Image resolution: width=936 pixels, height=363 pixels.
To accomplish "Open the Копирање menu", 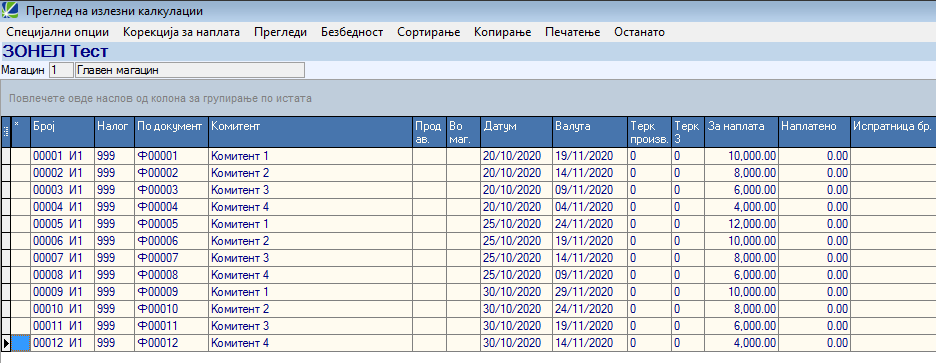I will tap(502, 32).
